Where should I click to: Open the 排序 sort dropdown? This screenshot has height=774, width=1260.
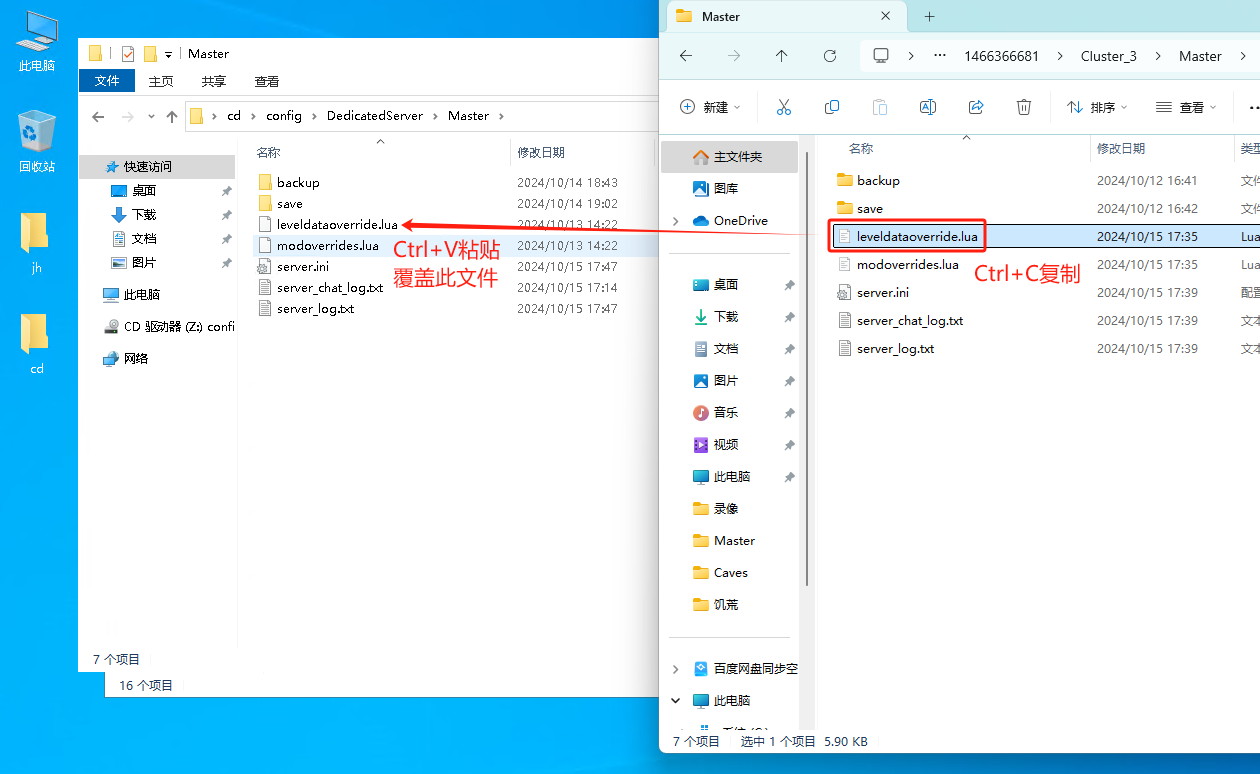click(1097, 107)
